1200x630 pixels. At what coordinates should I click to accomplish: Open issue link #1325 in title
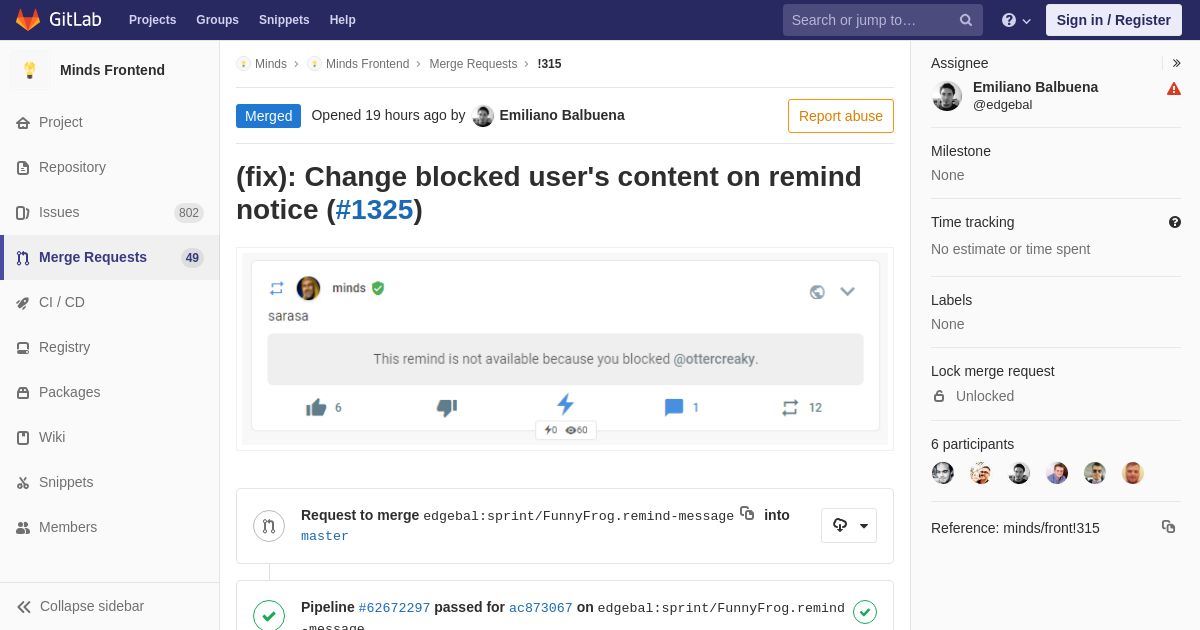coord(374,210)
